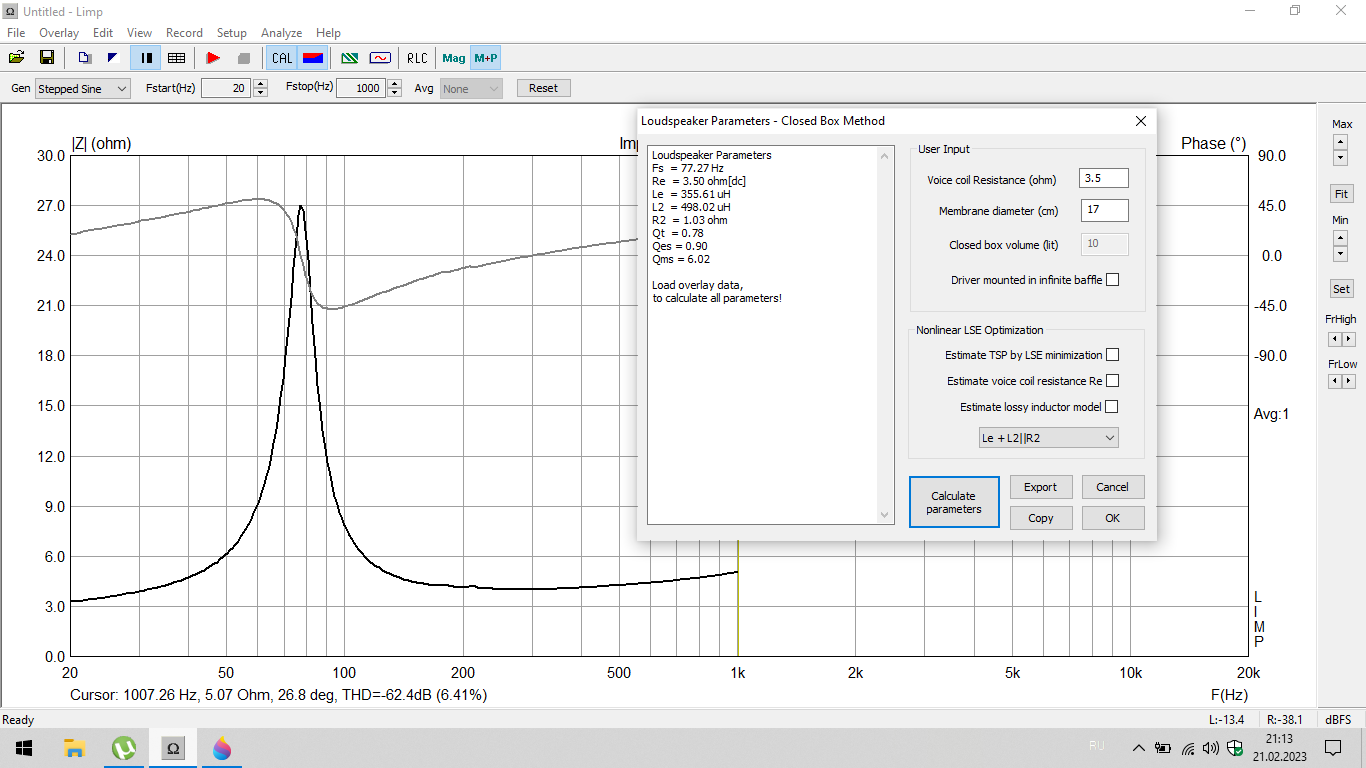Start measurement with the red play icon
This screenshot has width=1366, height=768.
(x=213, y=58)
